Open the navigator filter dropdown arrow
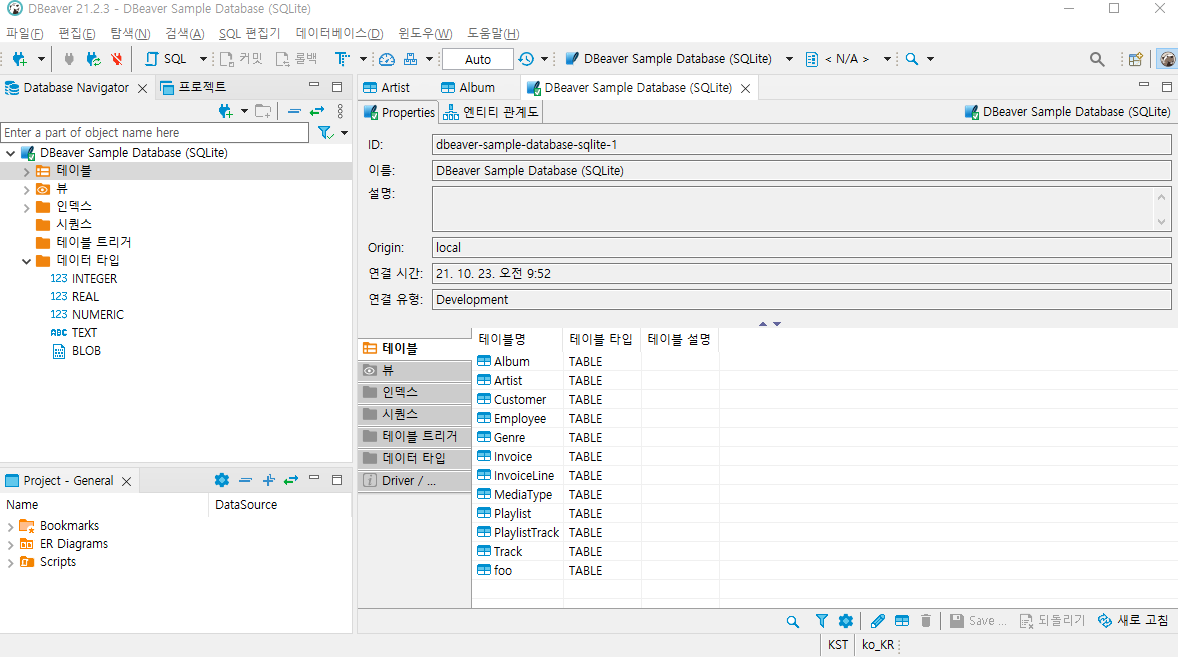1178x657 pixels. coord(344,133)
